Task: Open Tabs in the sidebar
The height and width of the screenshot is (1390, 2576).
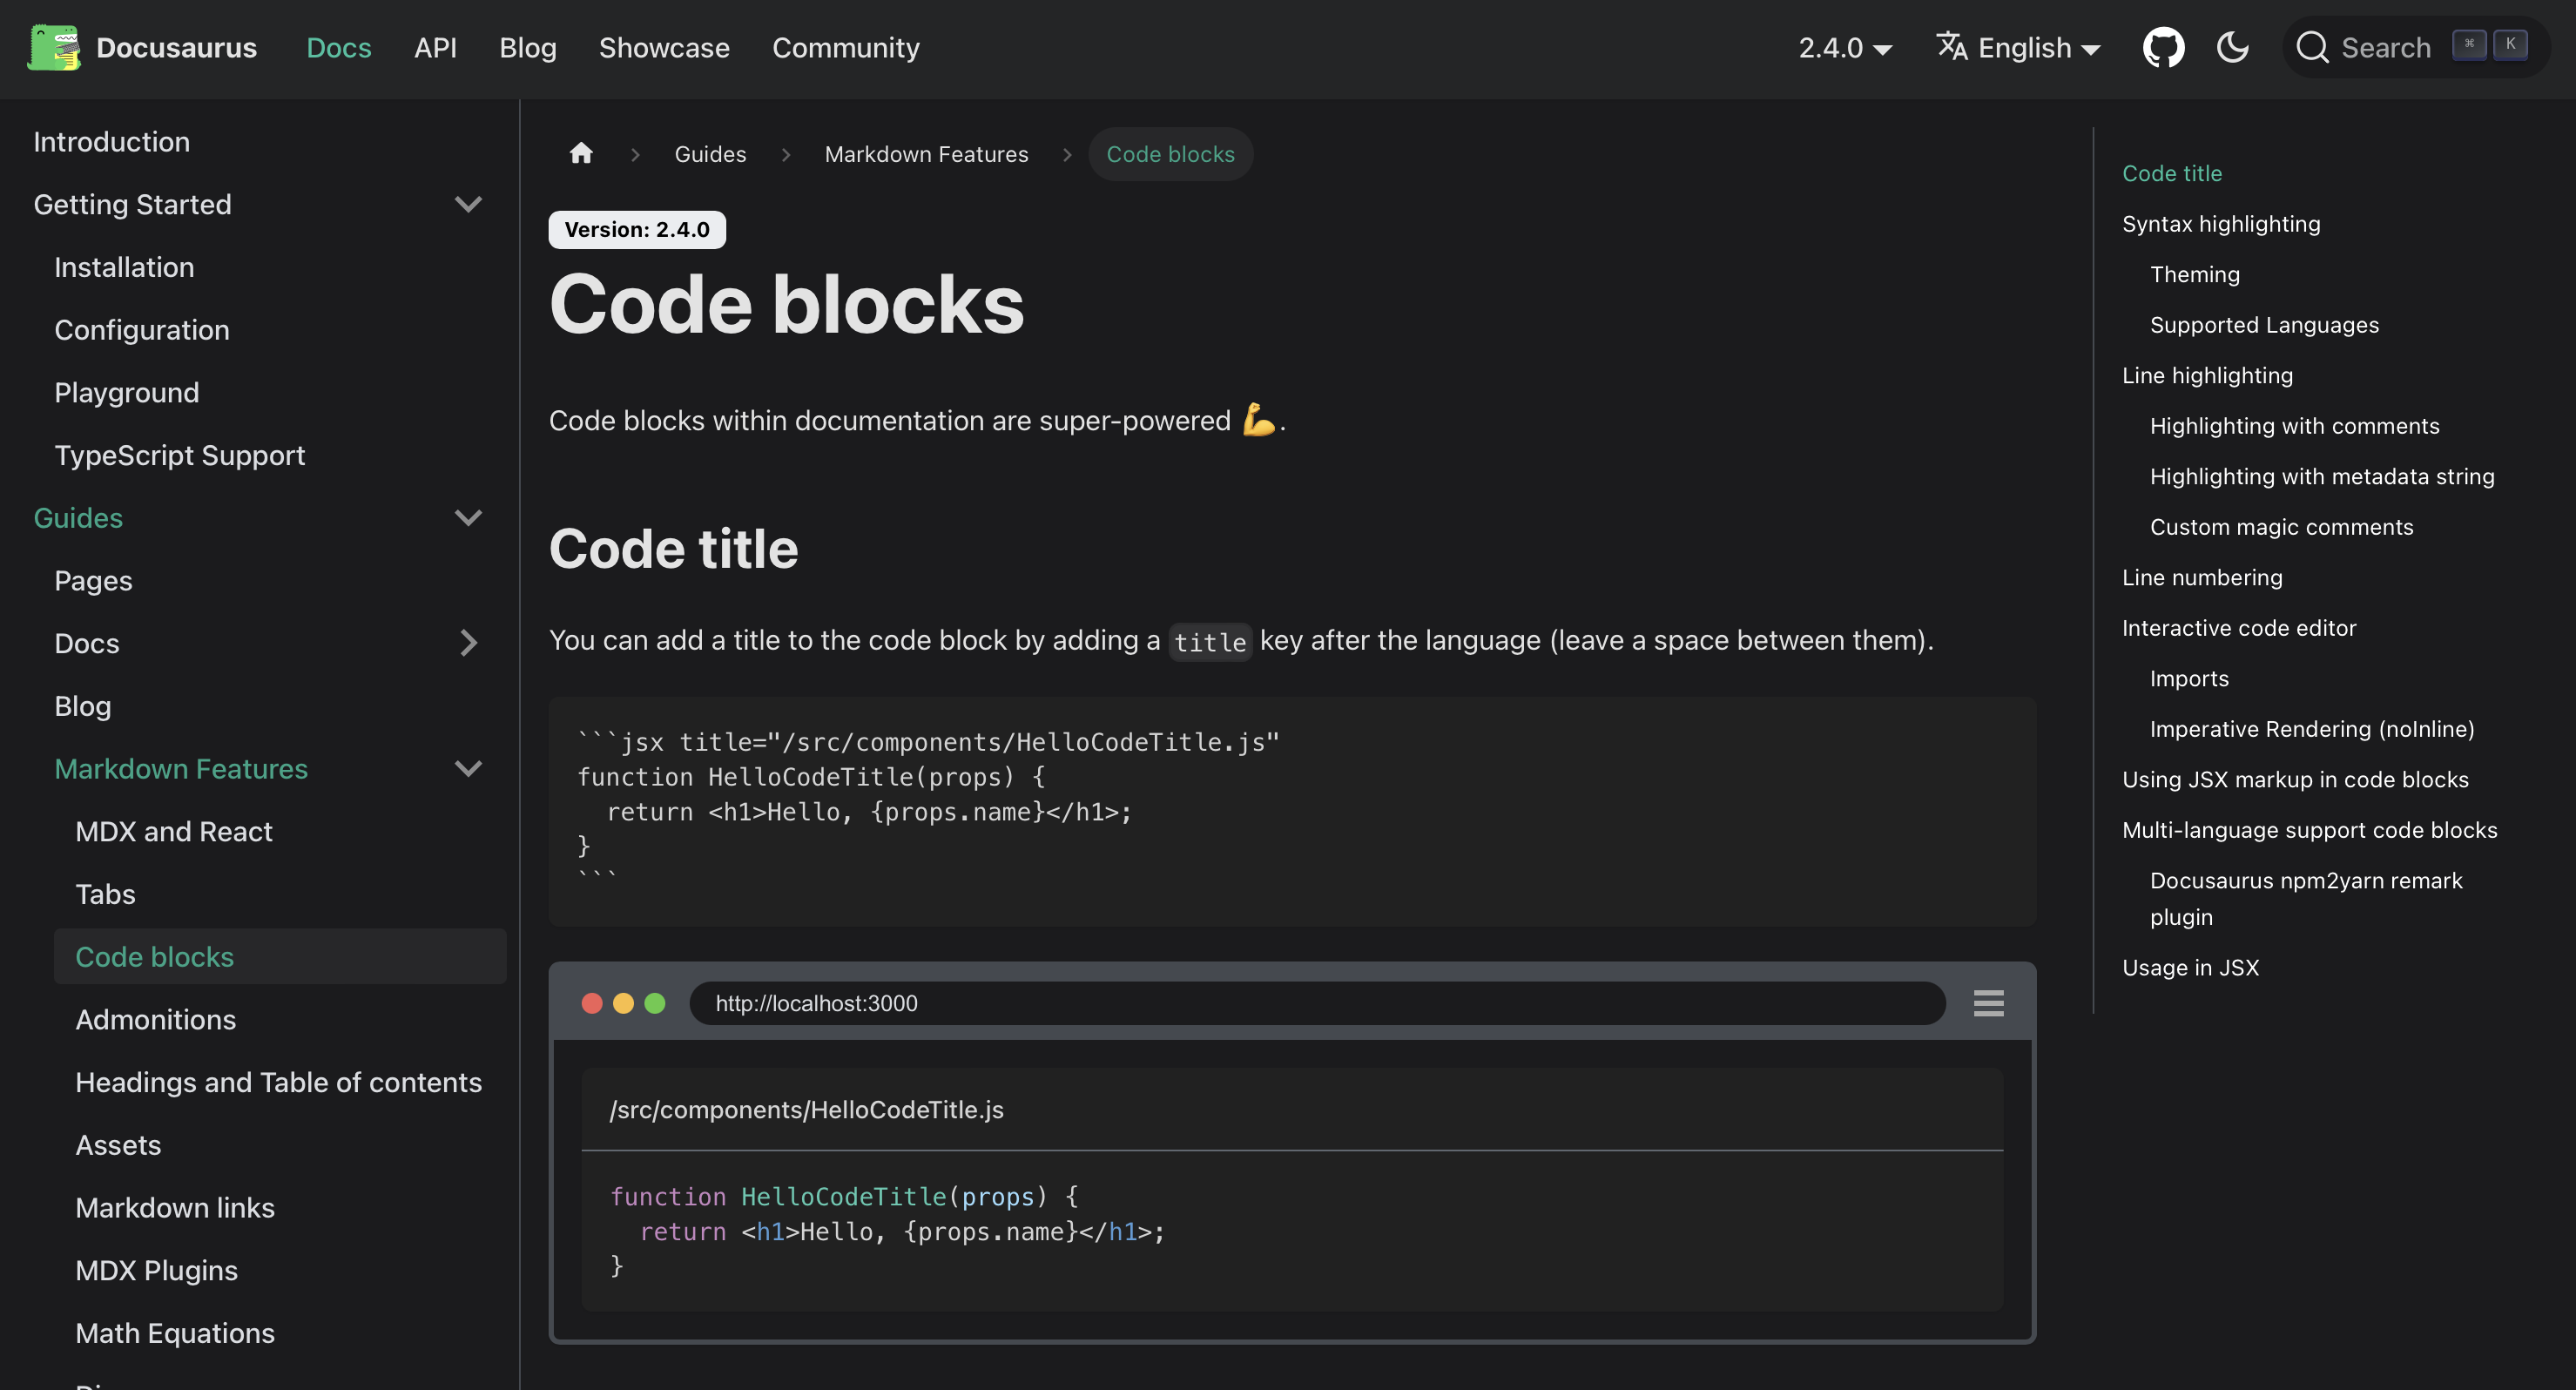Action: (x=105, y=894)
